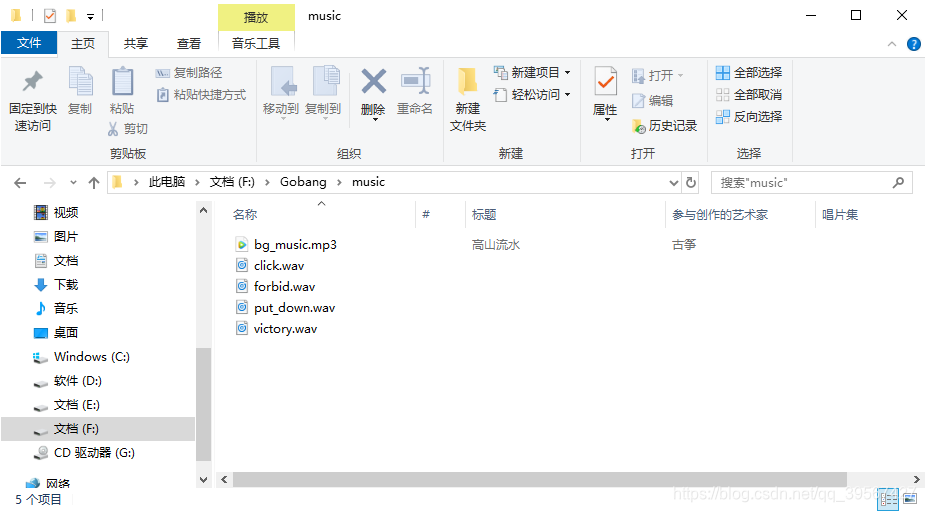Screen dimensions: 926x512
Task: Click Select none
Action: coord(749,94)
